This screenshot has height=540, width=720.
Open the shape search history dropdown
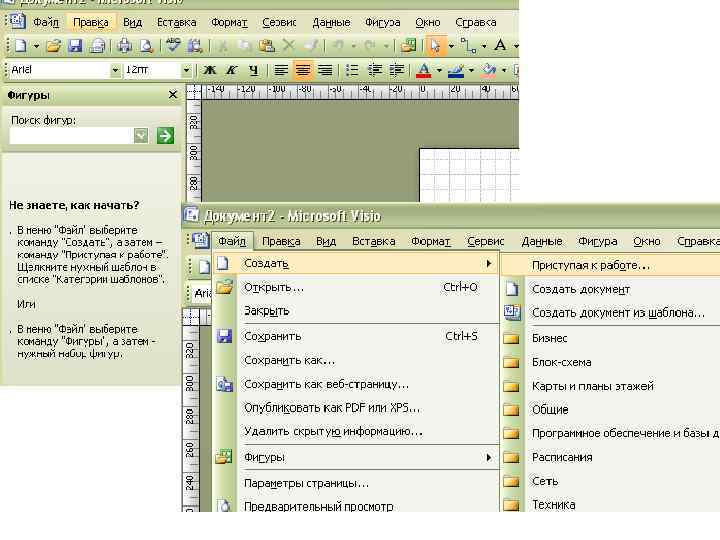141,135
